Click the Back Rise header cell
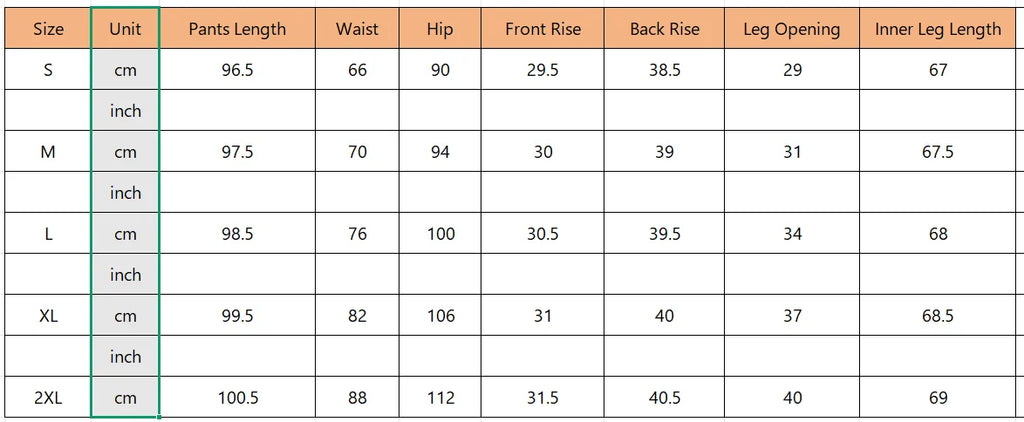Screen dimensions: 1024x422 pyautogui.click(x=664, y=29)
